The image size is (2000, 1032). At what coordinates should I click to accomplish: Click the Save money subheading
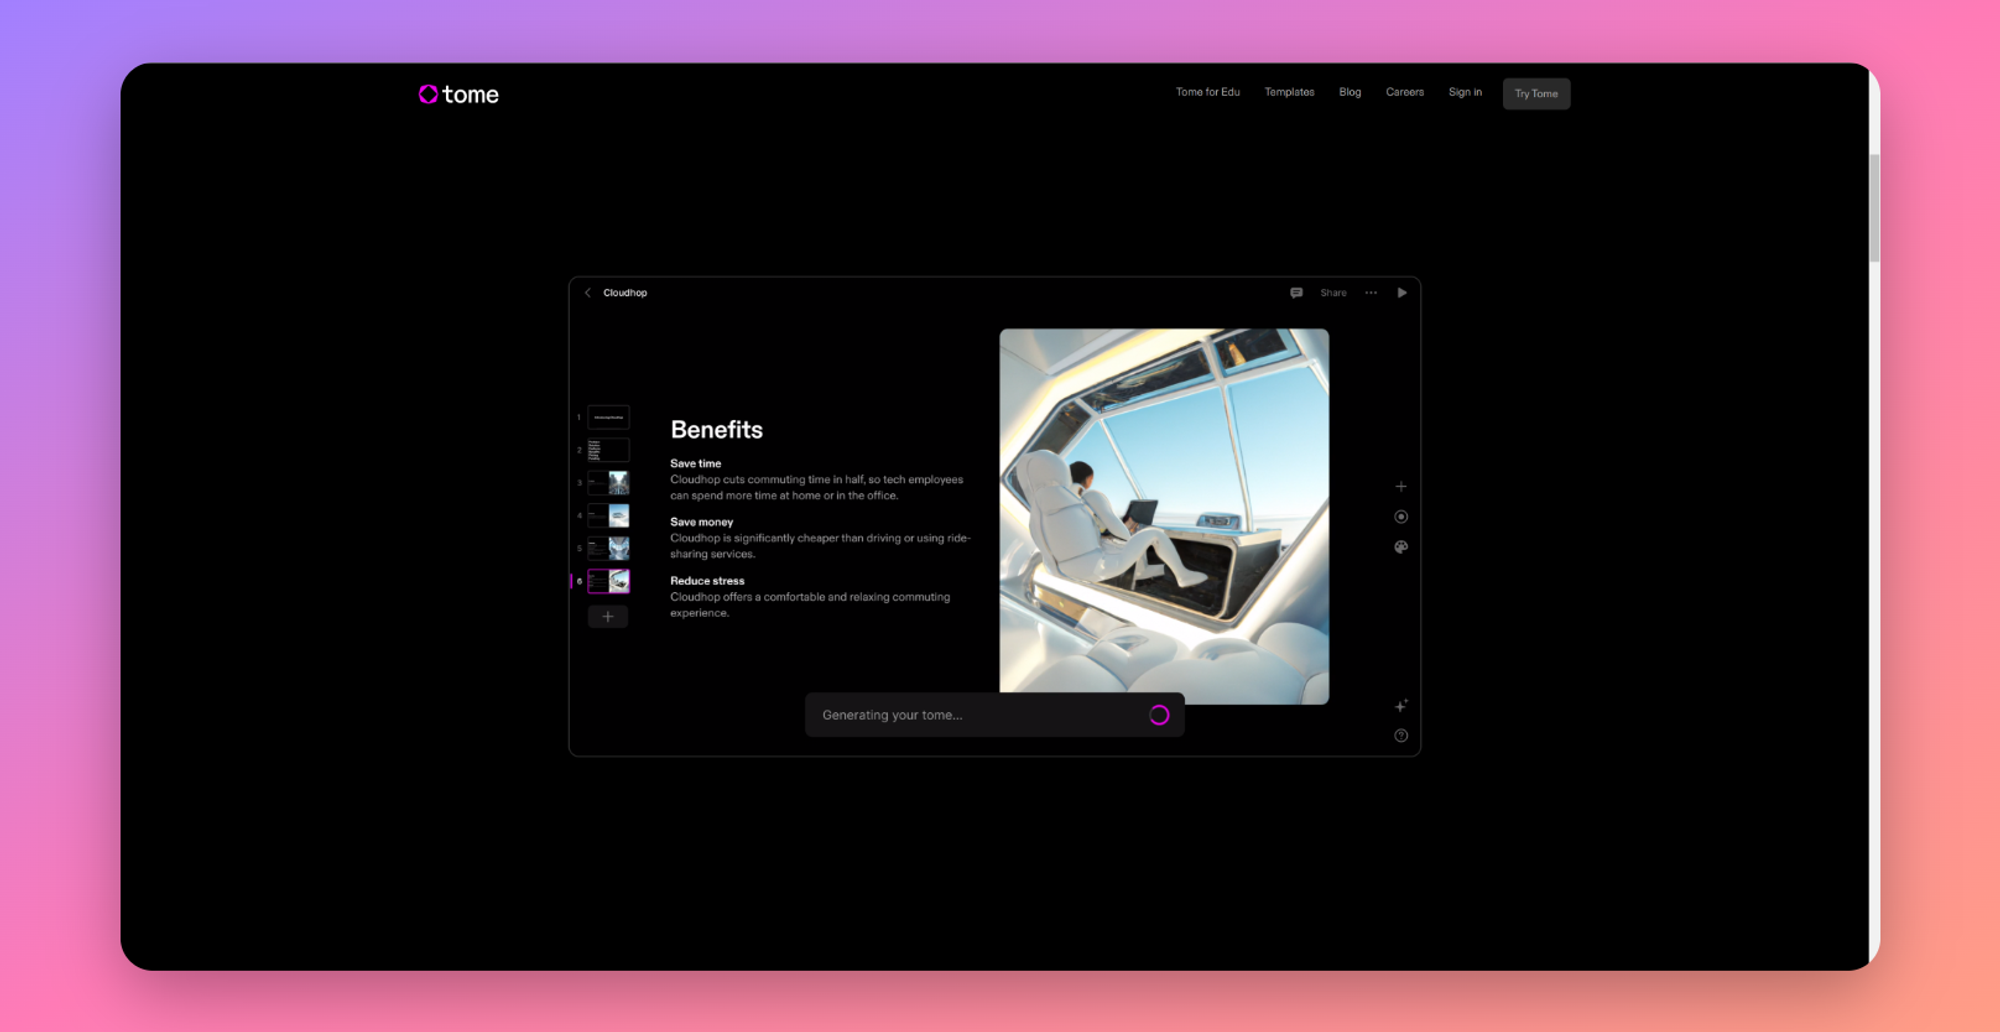click(701, 522)
